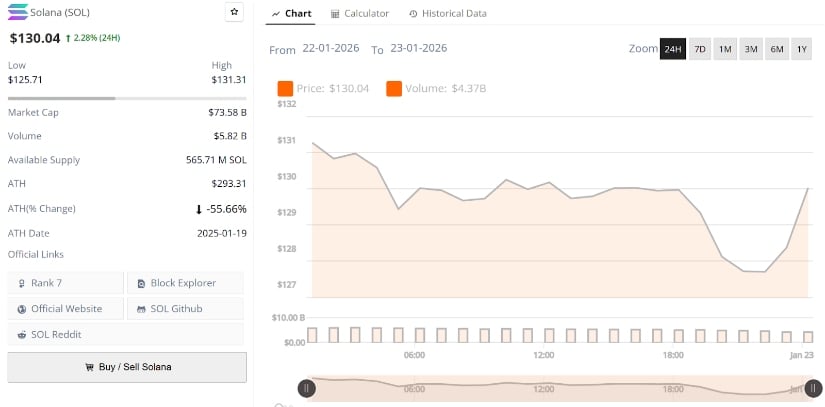Choose the 3M zoom option
The image size is (825, 407).
pyautogui.click(x=751, y=49)
